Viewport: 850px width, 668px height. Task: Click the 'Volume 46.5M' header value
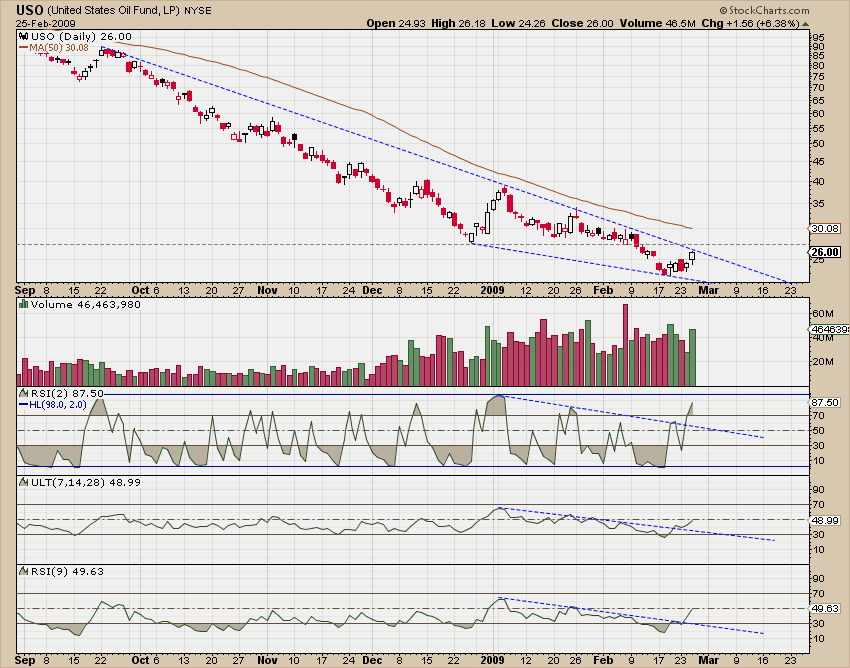click(x=658, y=23)
